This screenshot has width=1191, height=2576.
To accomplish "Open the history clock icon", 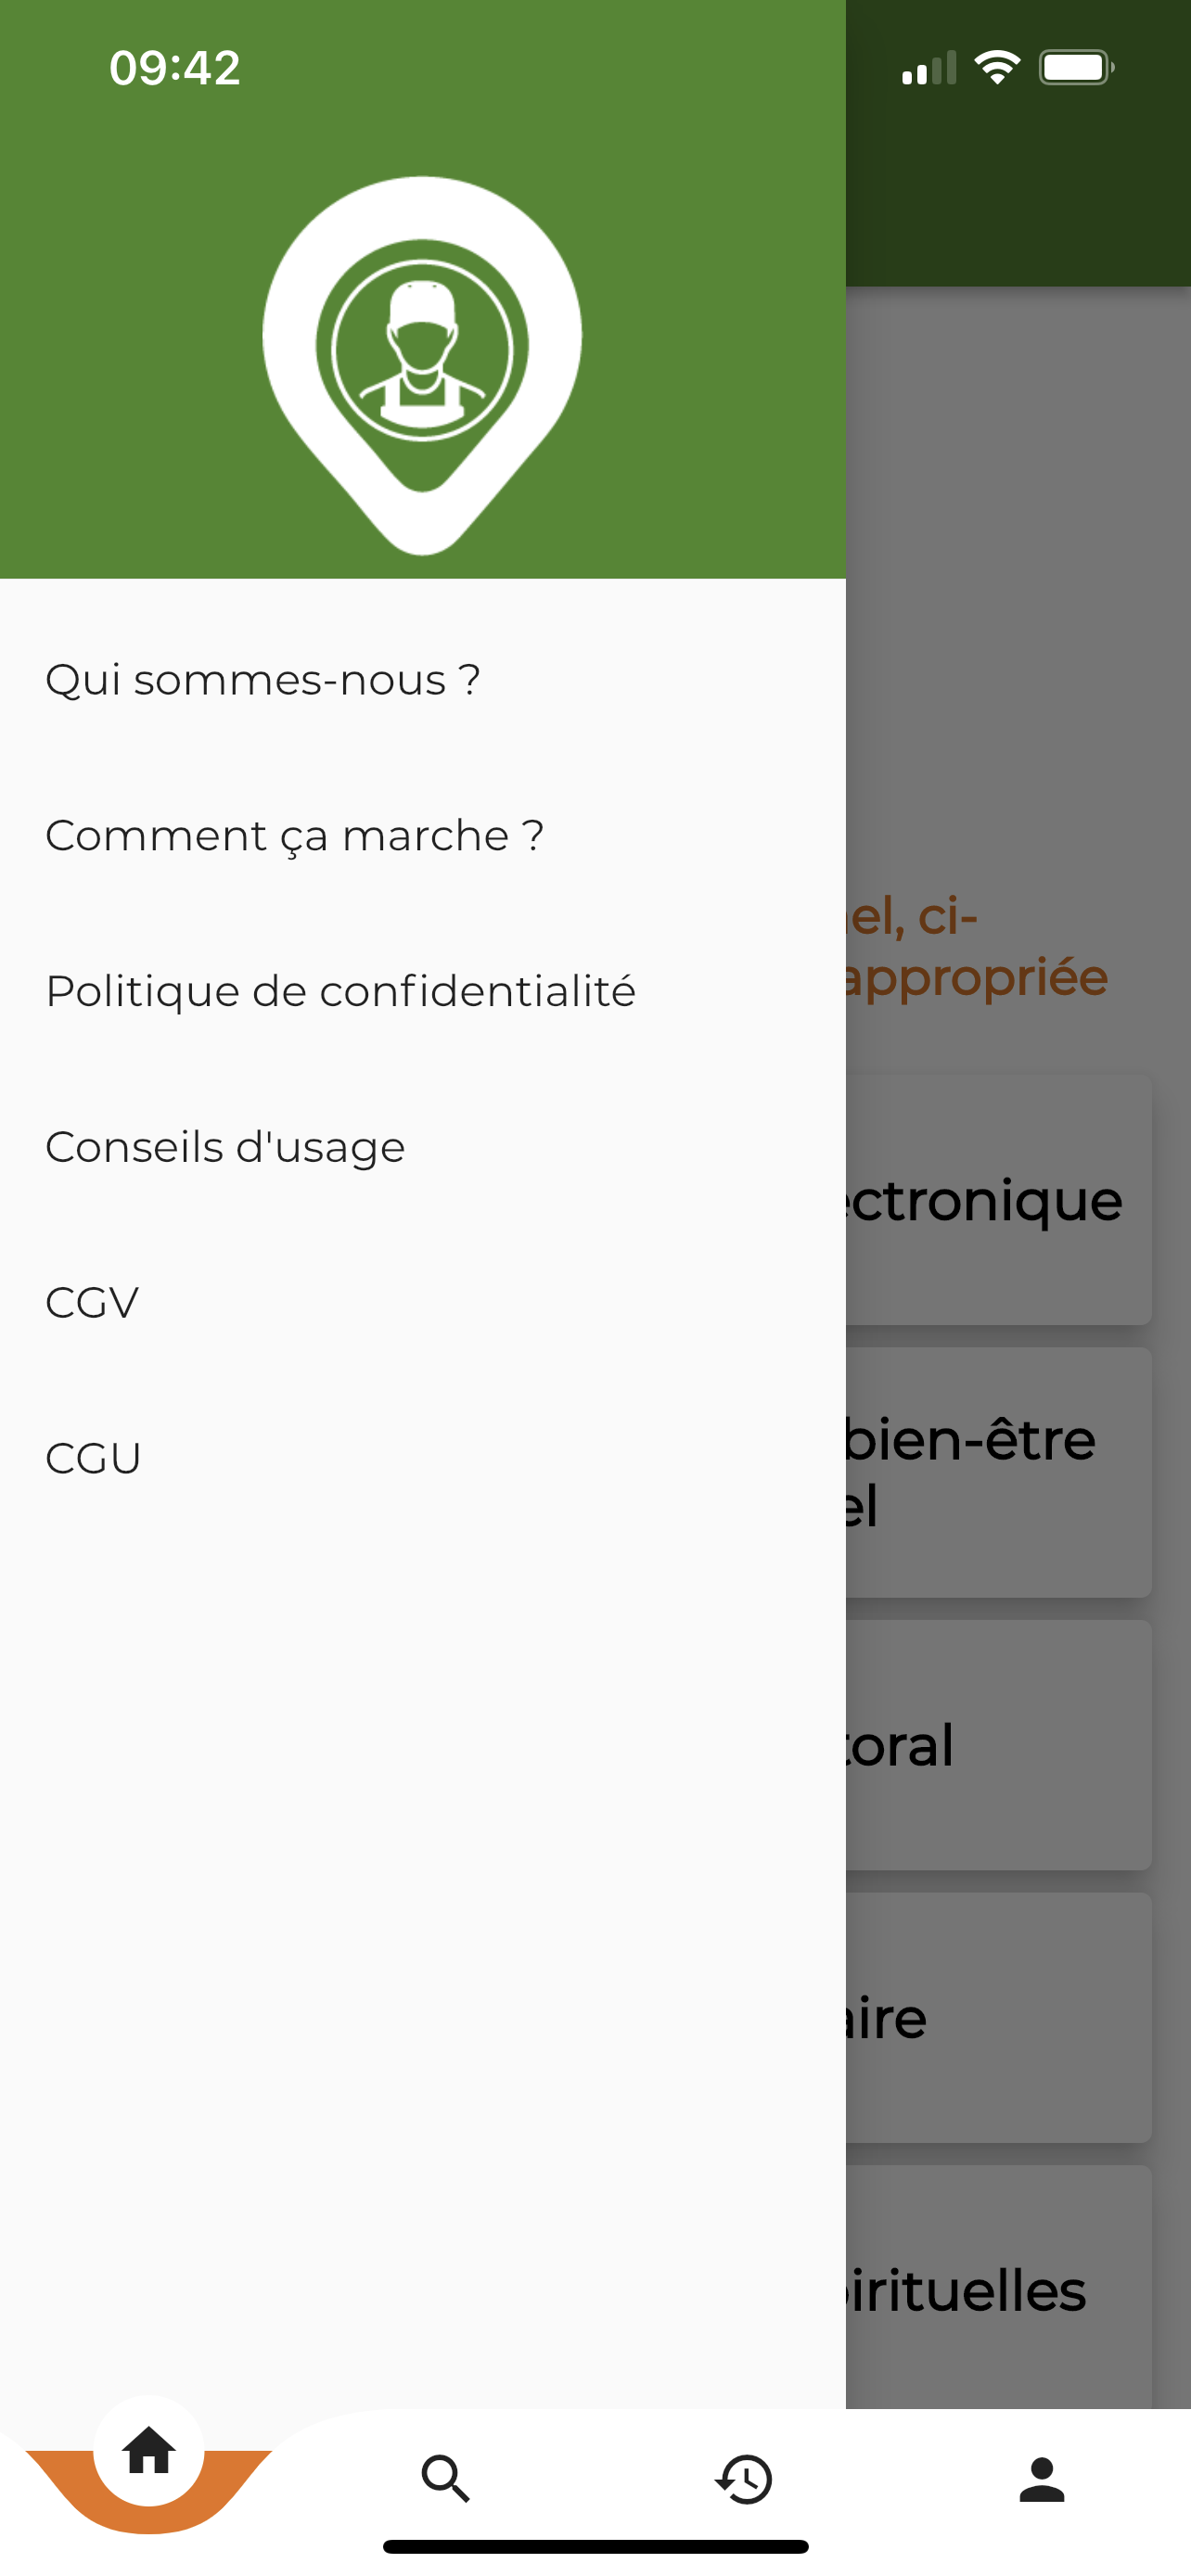I will (x=744, y=2479).
